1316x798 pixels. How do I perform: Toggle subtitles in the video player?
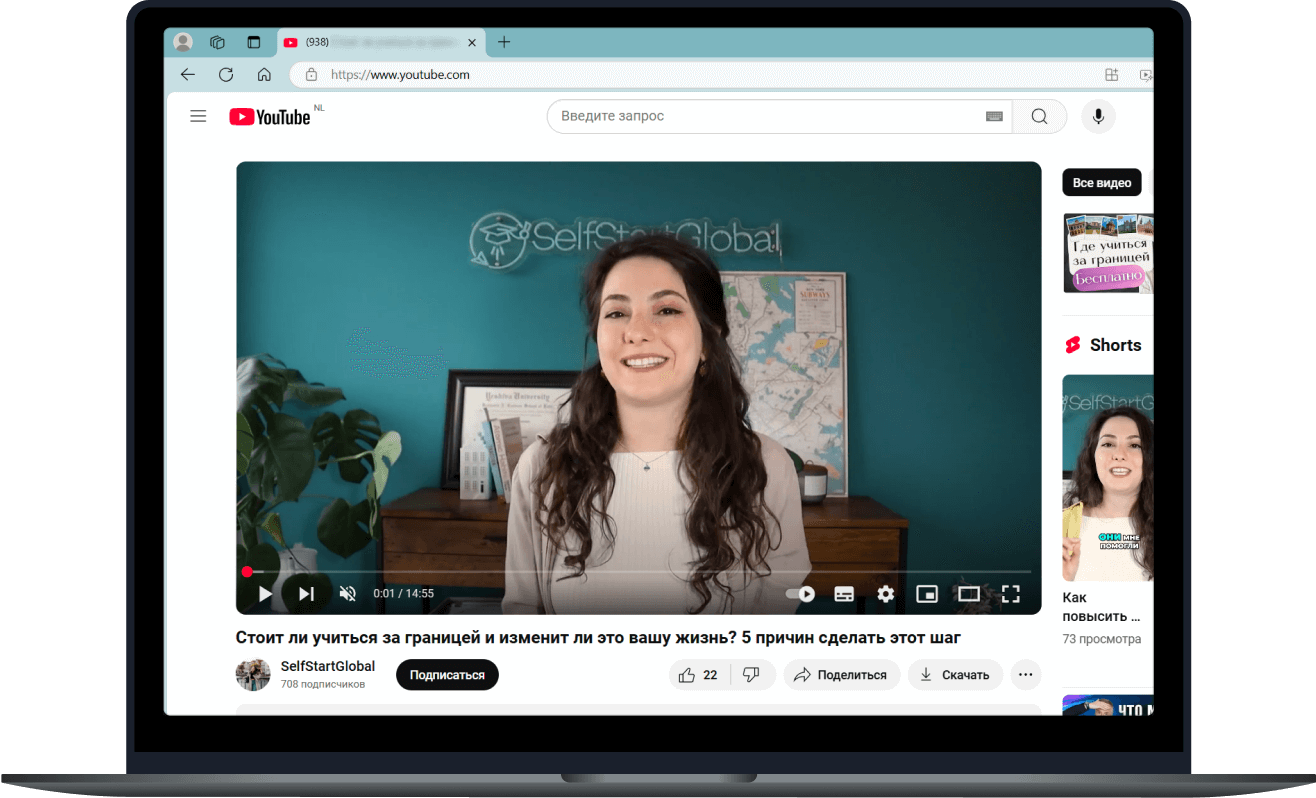844,594
